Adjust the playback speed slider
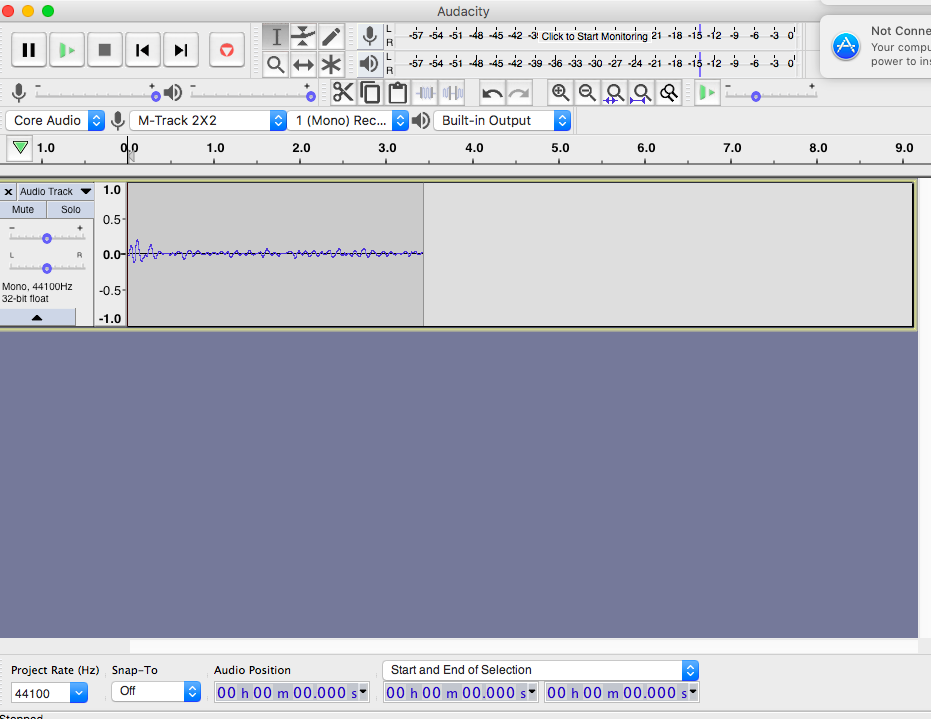This screenshot has width=931, height=719. (770, 96)
